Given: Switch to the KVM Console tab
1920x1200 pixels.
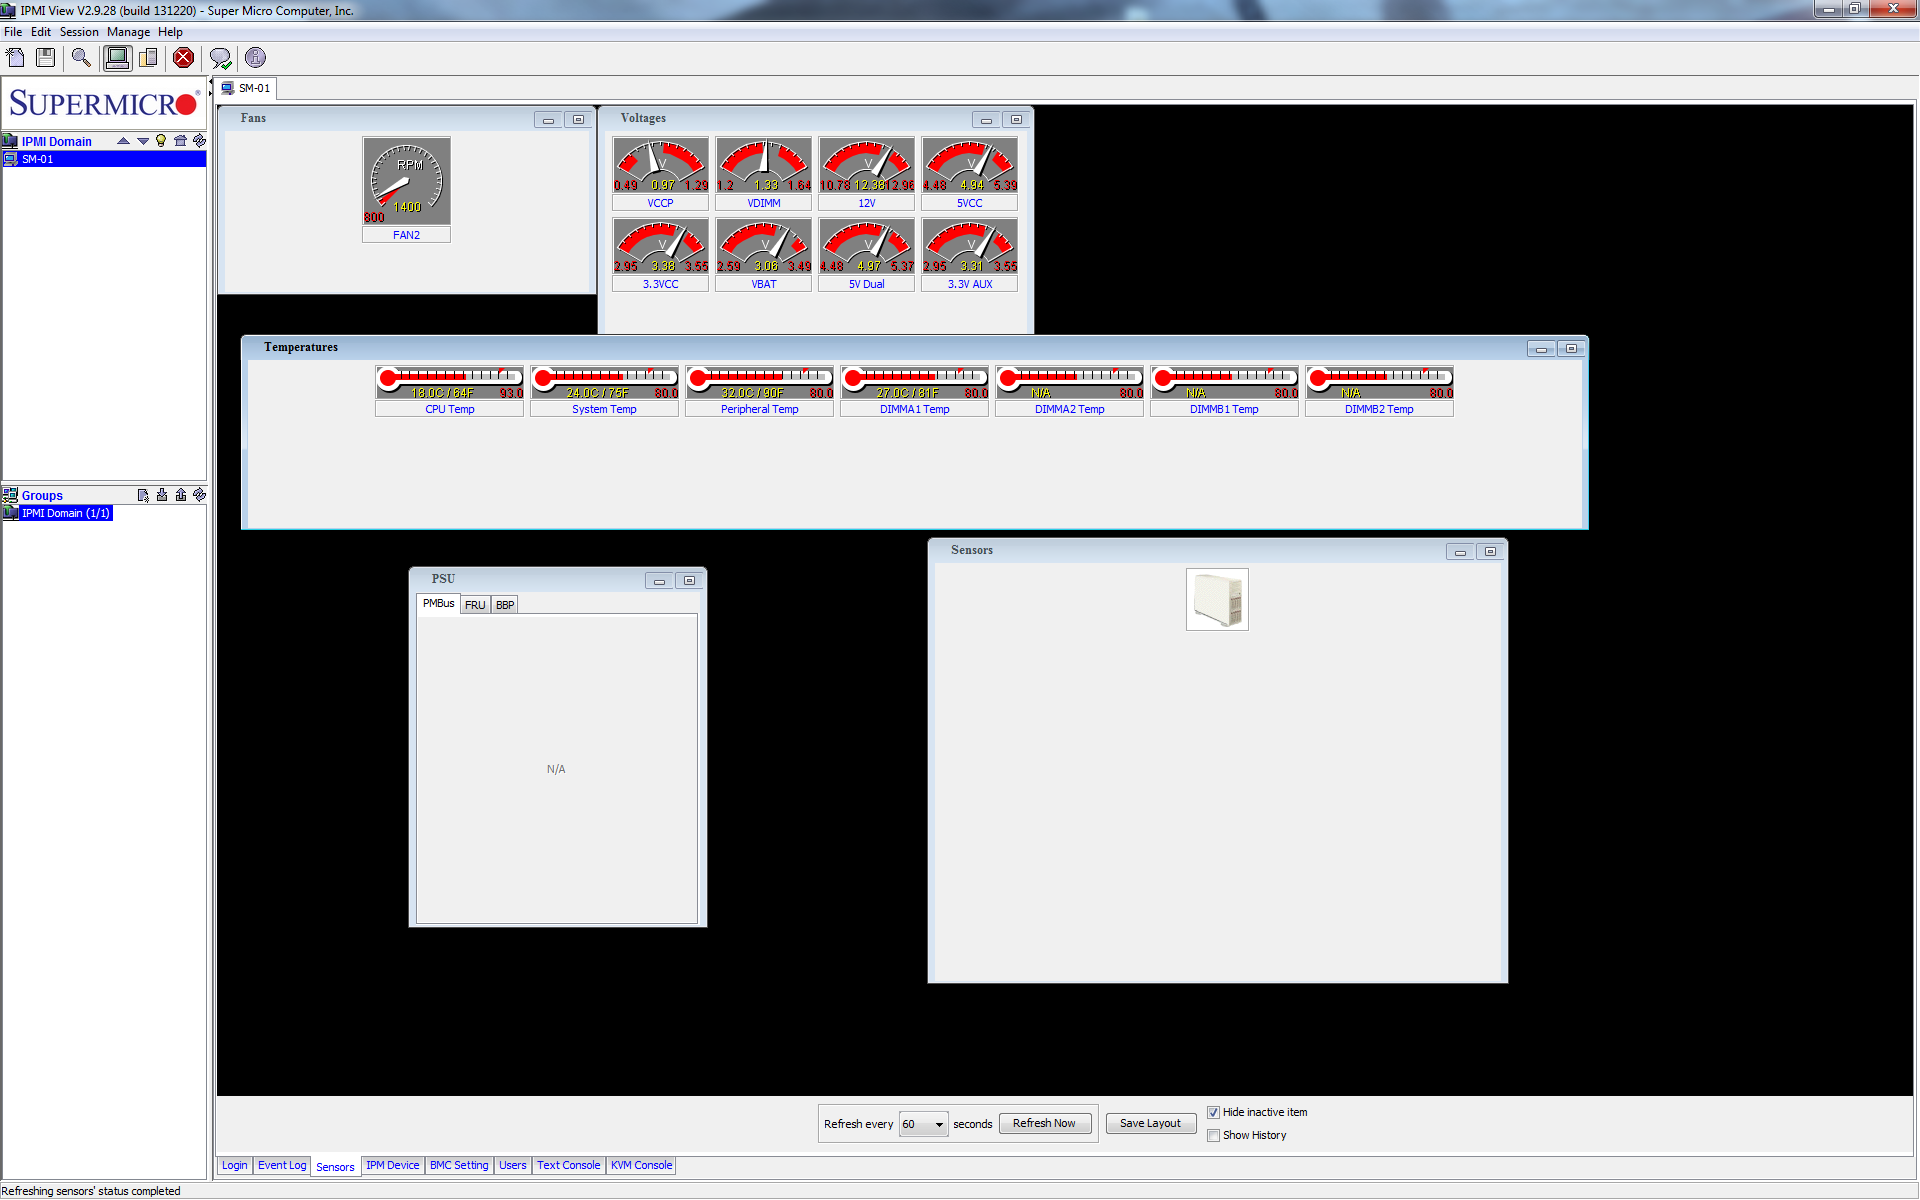Looking at the screenshot, I should (x=641, y=1165).
